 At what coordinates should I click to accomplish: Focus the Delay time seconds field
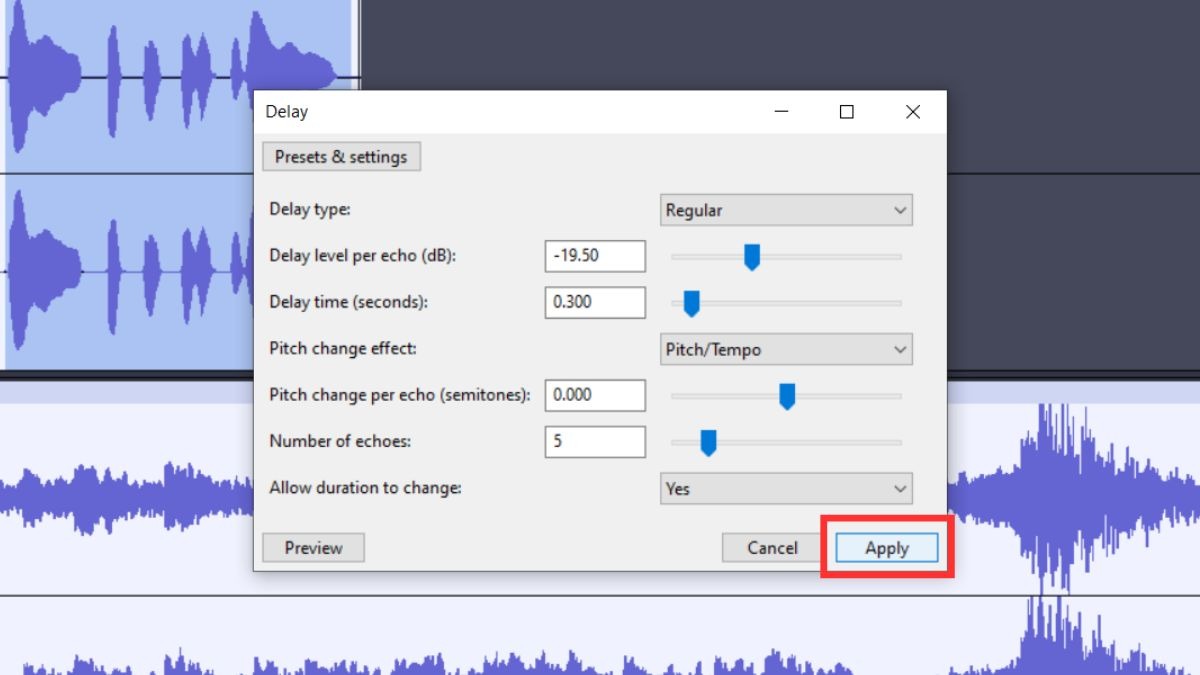(595, 302)
